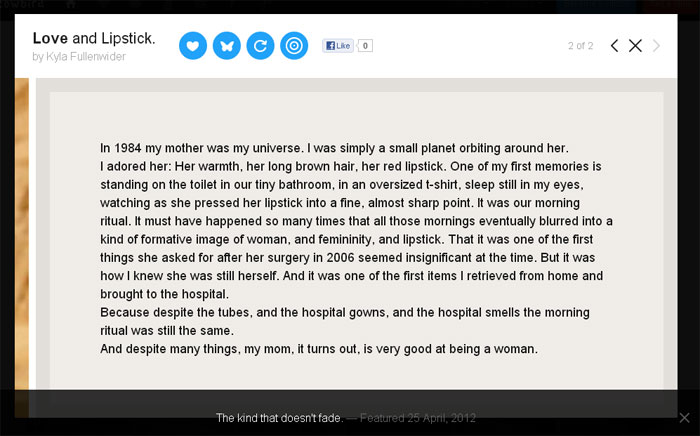Click the greyed-out next arrow
The width and height of the screenshot is (700, 436).
tap(657, 46)
